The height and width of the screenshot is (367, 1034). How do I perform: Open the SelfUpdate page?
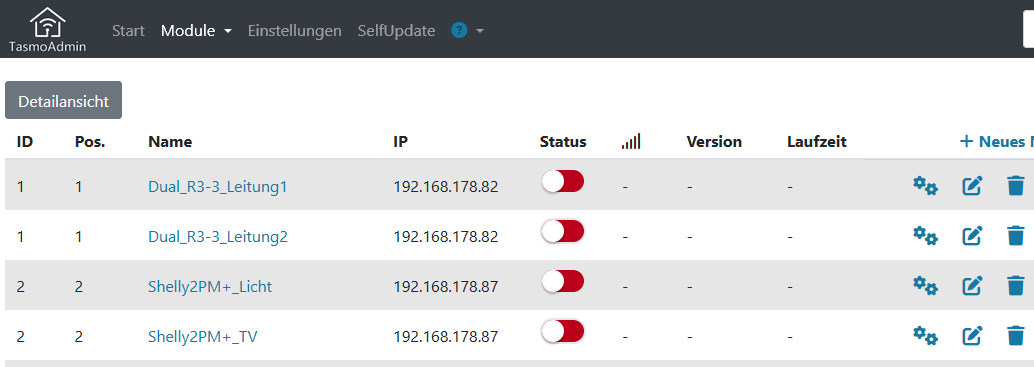pyautogui.click(x=396, y=31)
